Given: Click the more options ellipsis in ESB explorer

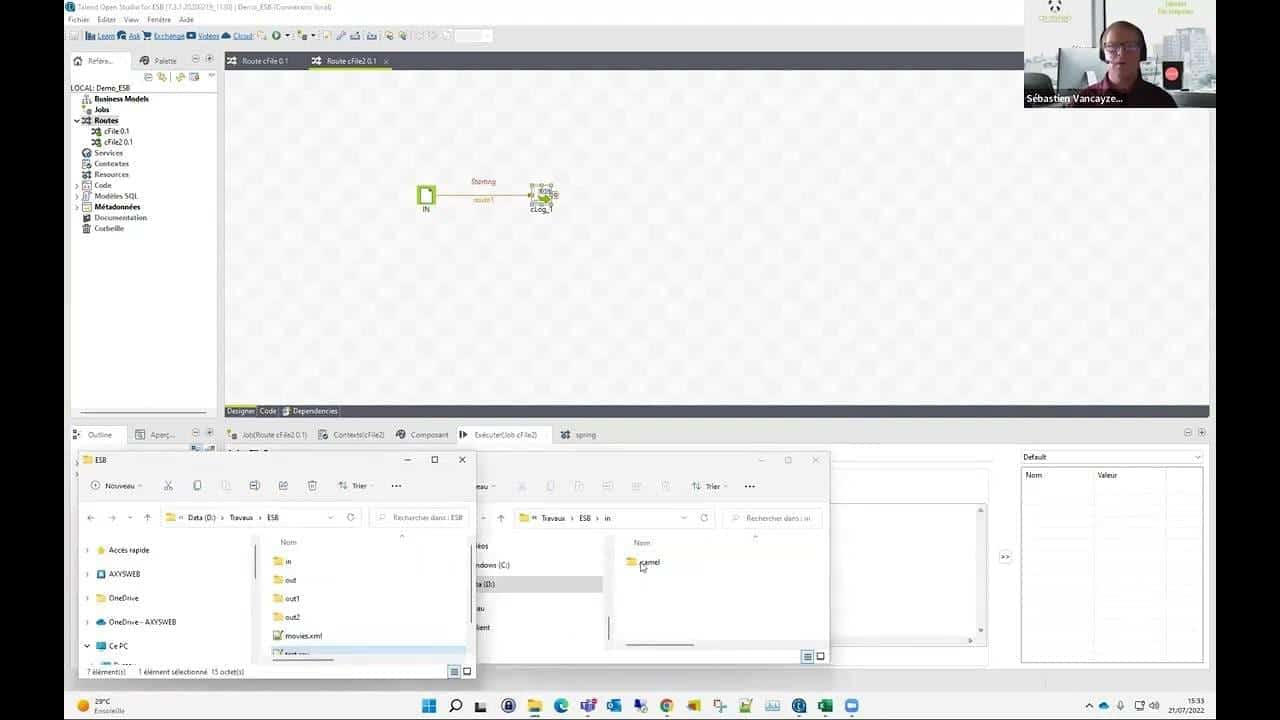Looking at the screenshot, I should click(x=396, y=486).
